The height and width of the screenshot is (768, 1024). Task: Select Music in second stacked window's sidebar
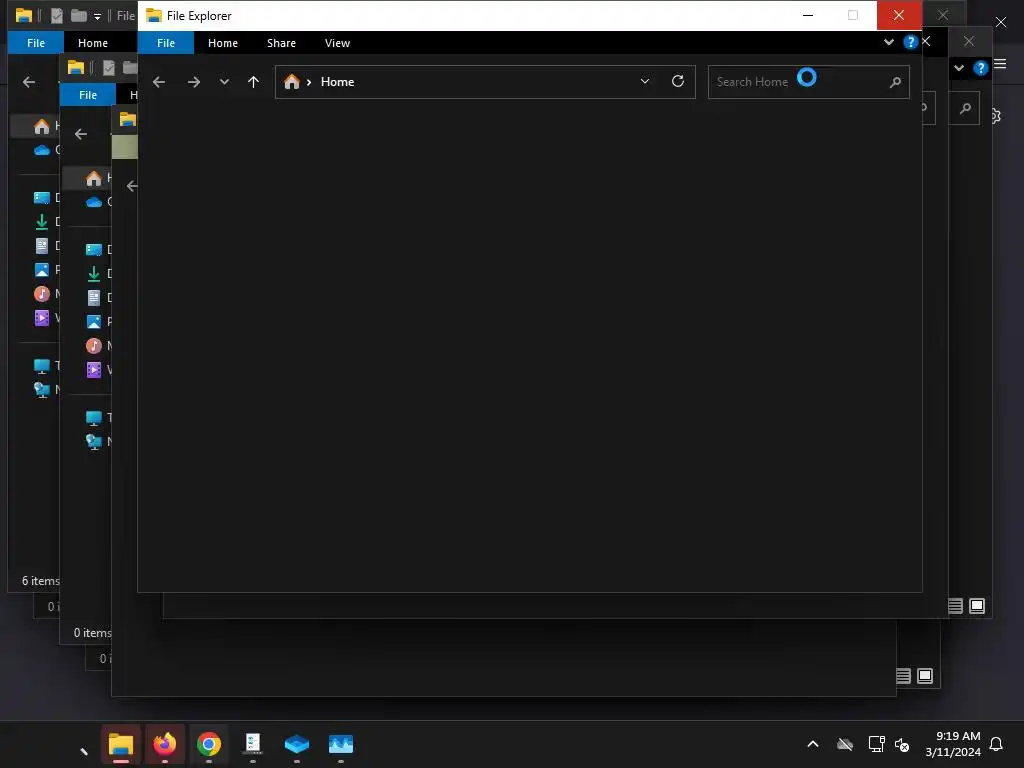[94, 345]
